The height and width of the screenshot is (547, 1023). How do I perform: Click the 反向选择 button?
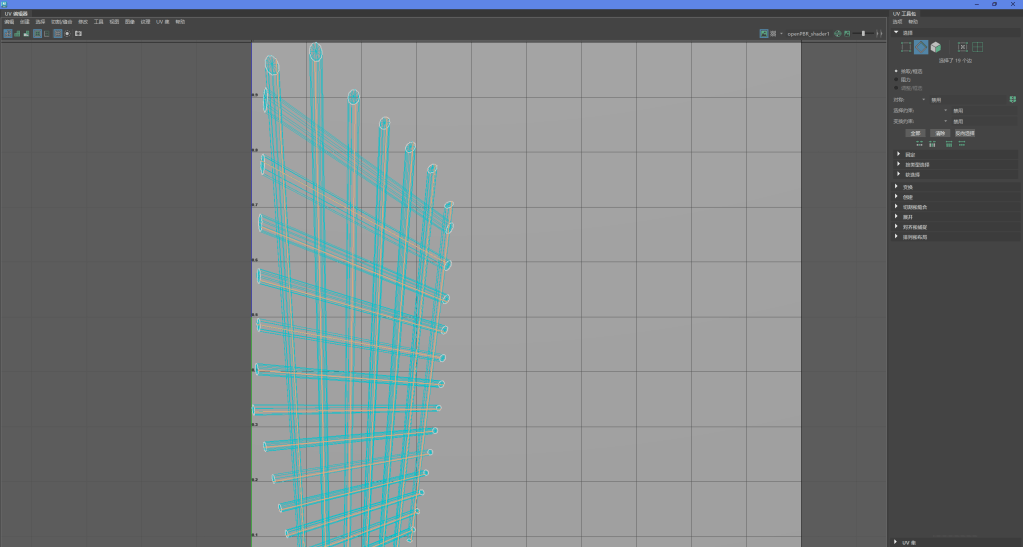click(964, 133)
